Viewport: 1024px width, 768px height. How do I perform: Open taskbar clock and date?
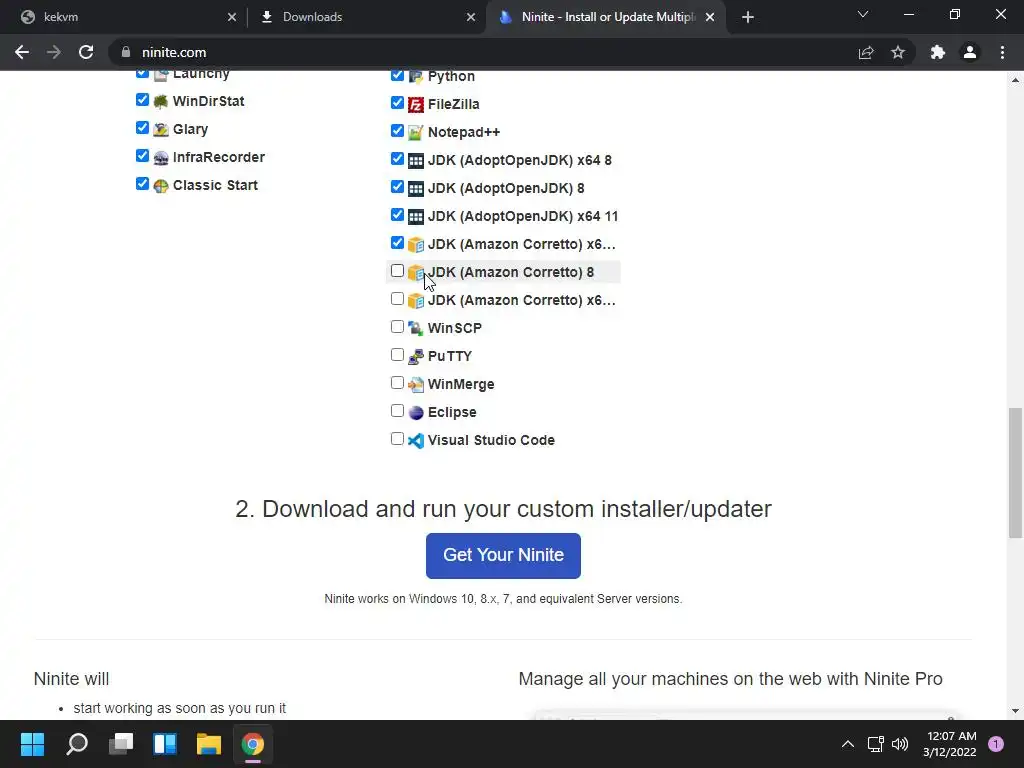coord(950,744)
